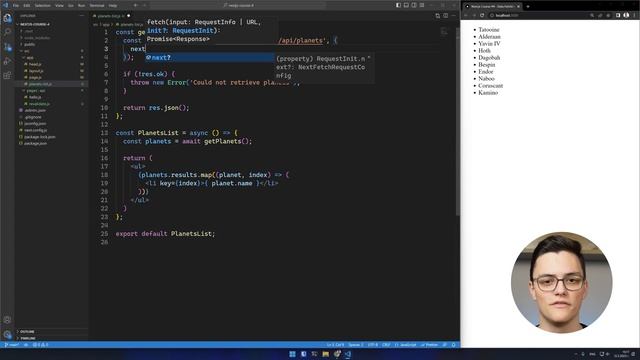
Task: Open a new browser tab with plus
Action: (528, 6)
